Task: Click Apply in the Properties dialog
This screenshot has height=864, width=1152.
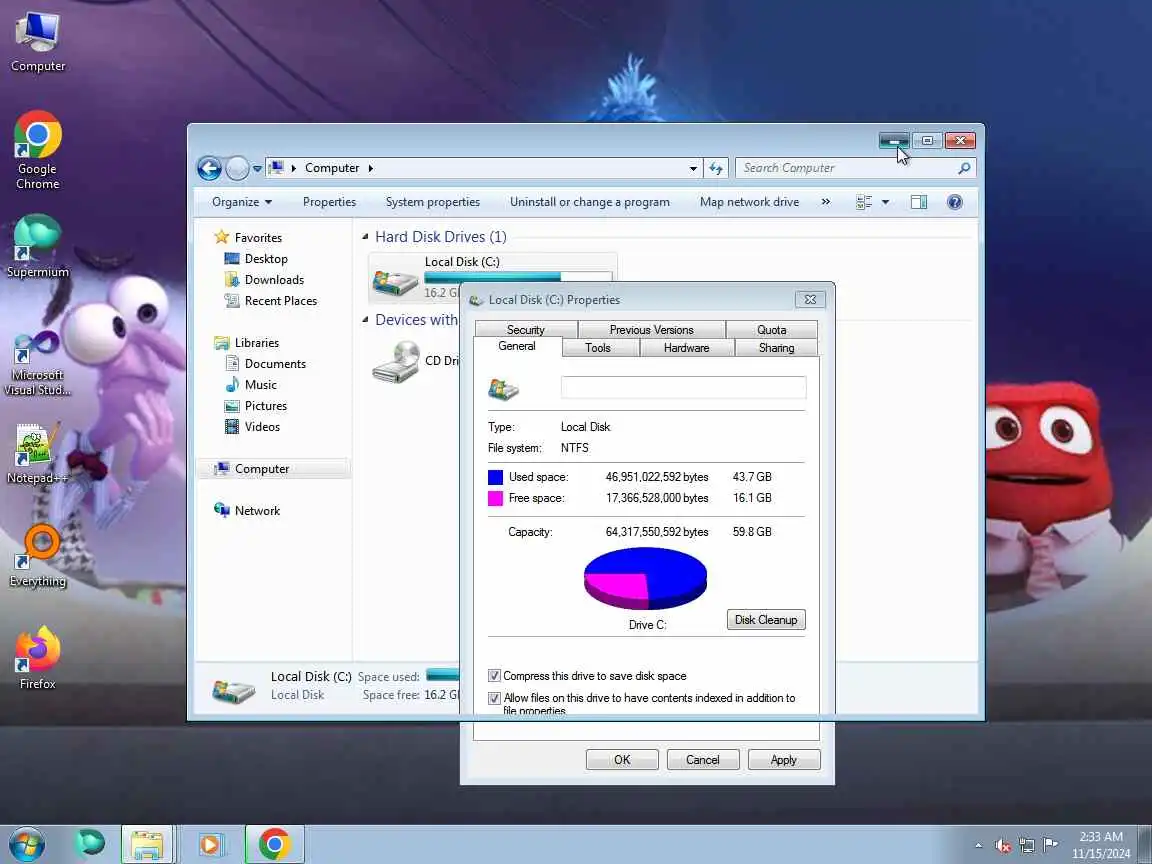Action: 783,760
